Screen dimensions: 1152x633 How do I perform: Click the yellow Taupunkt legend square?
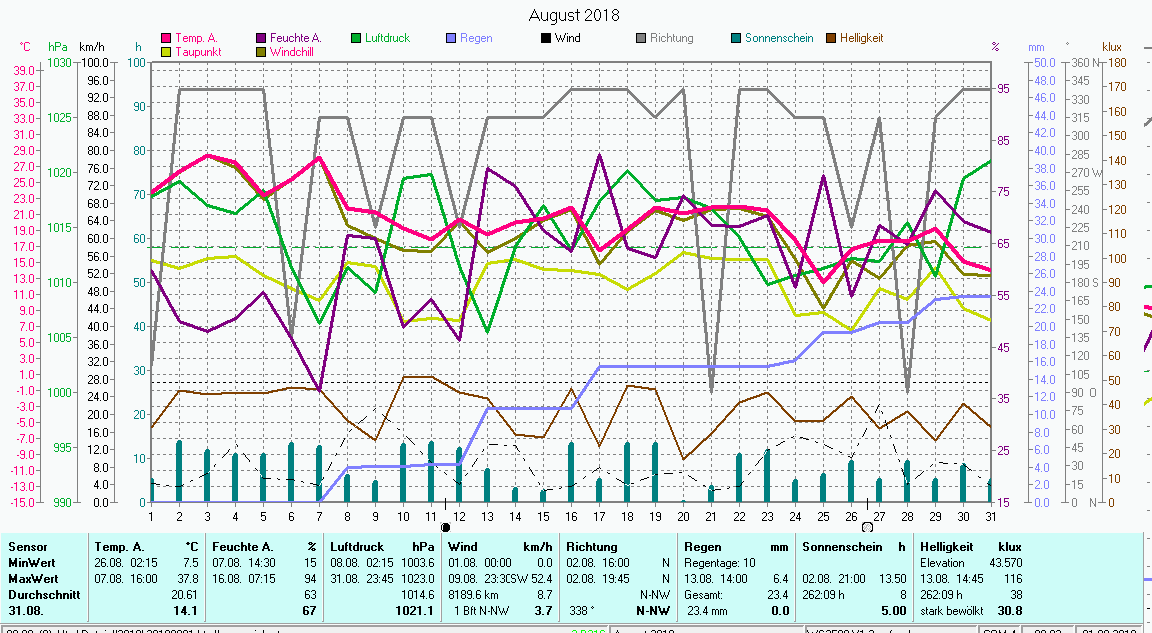coord(167,52)
